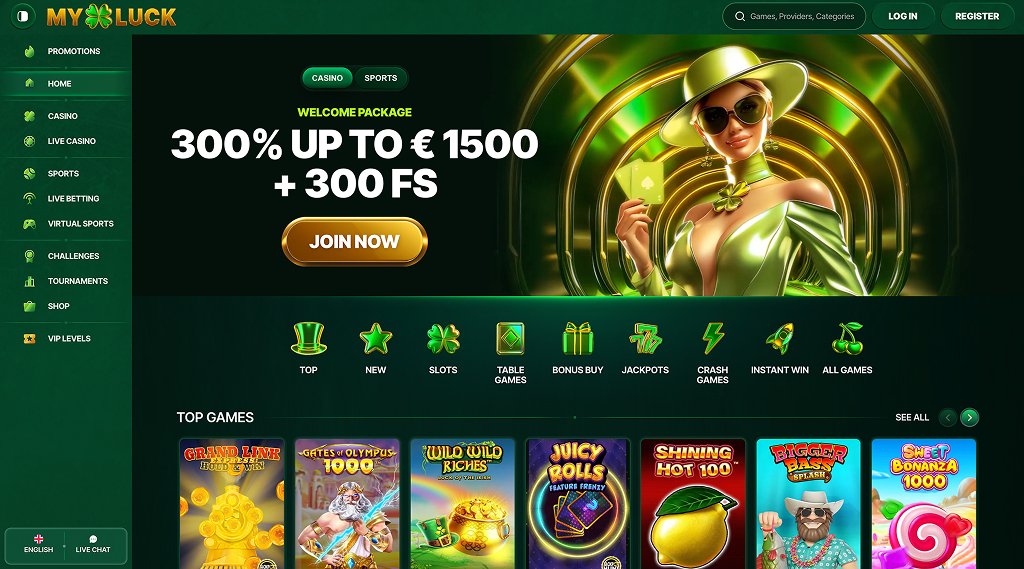Show next Top Games with right arrow
Image resolution: width=1024 pixels, height=569 pixels.
970,417
